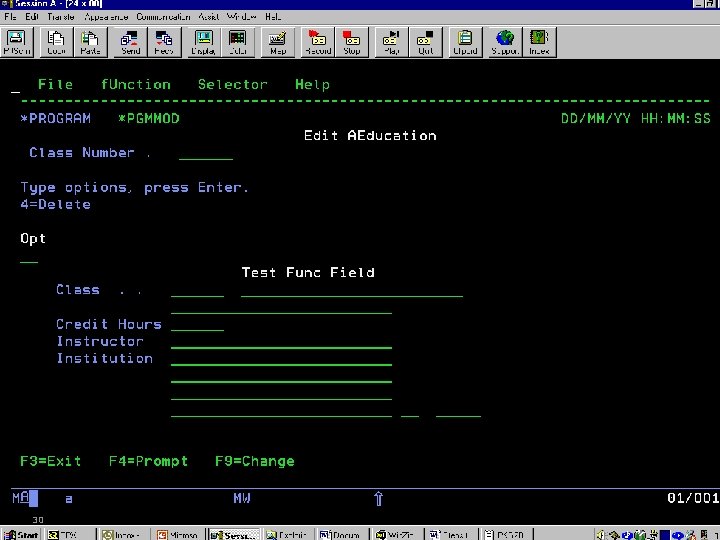Select Selector on the green-screen action bar
Image resolution: width=720 pixels, height=540 pixels.
click(x=233, y=84)
